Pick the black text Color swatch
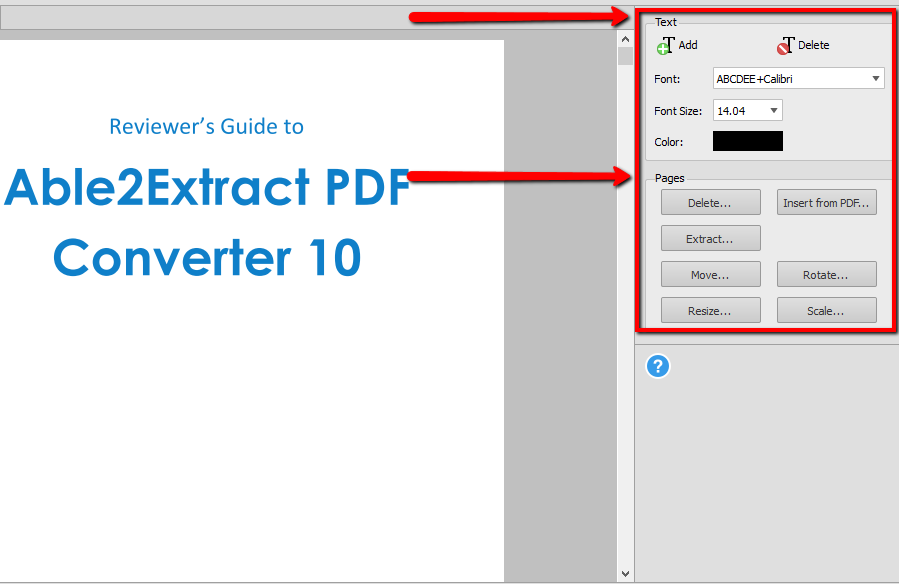 click(748, 141)
